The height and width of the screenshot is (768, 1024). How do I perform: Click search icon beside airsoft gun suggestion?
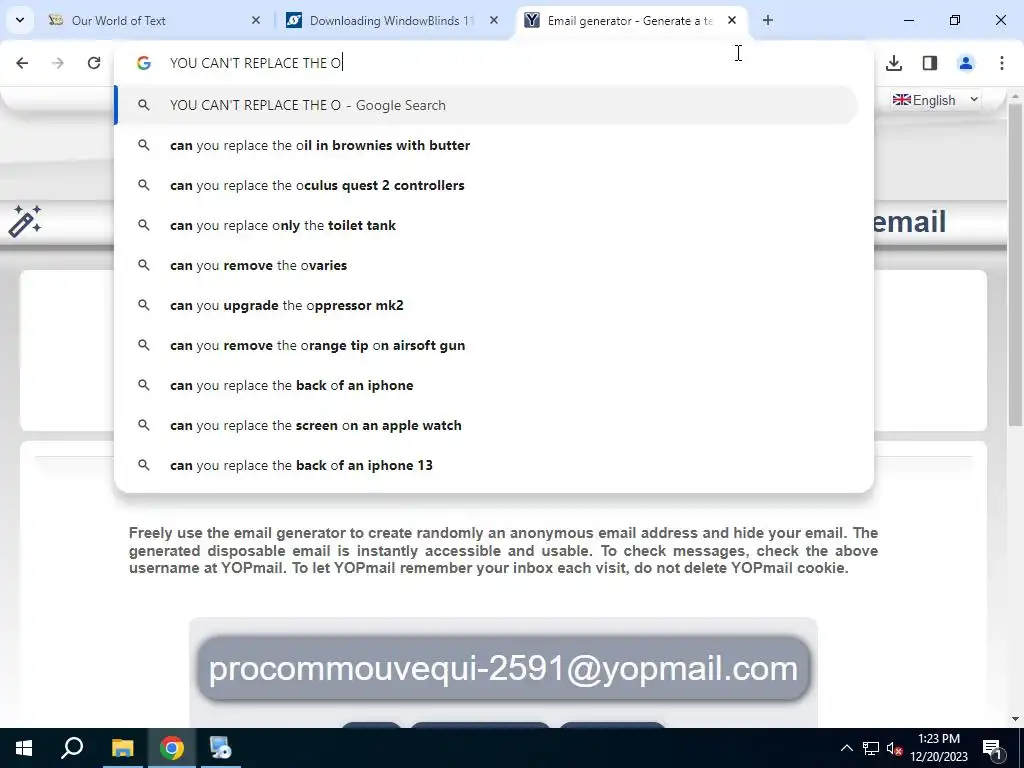144,345
